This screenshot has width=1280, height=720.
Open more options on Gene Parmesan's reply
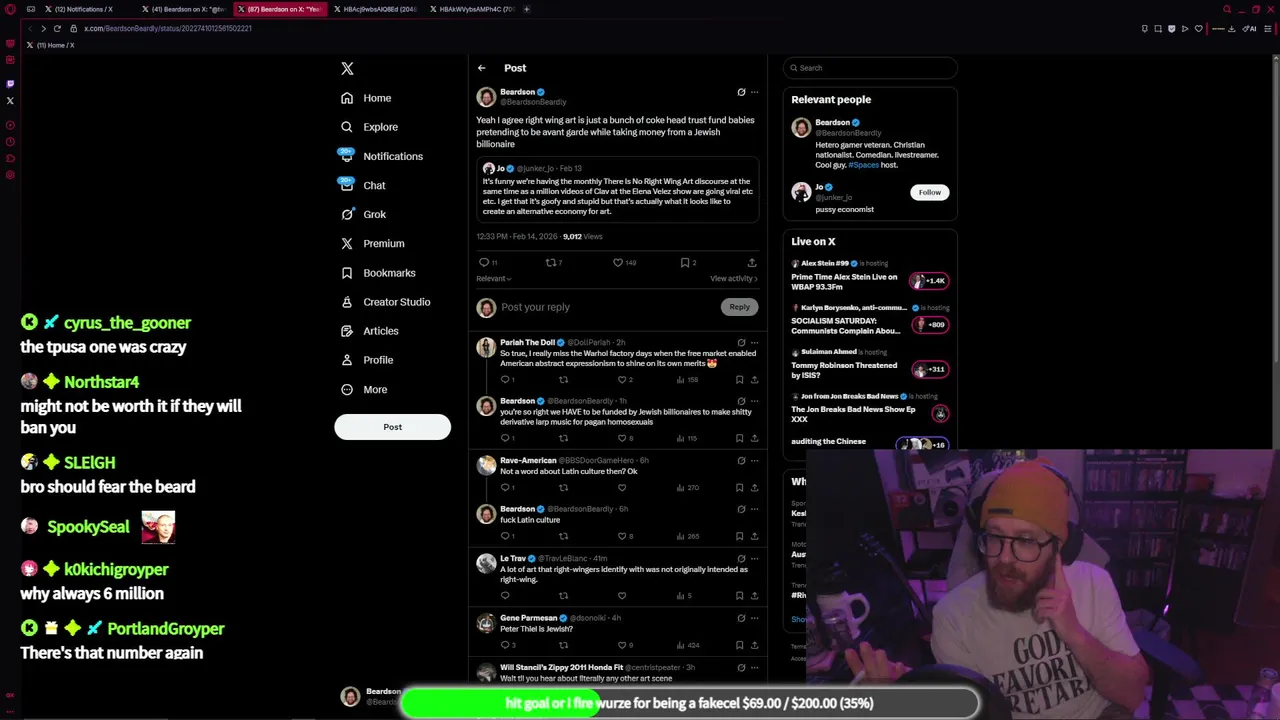pos(755,618)
